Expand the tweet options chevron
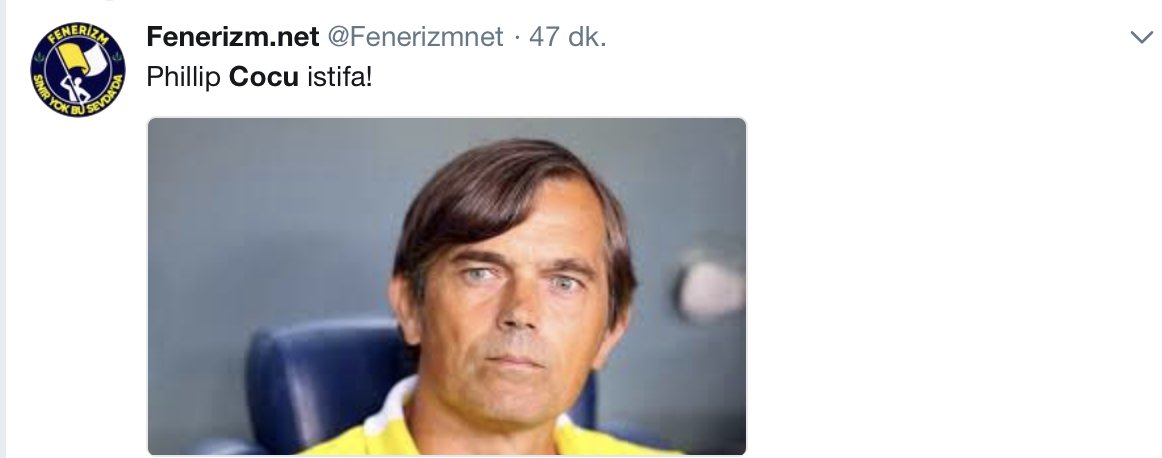 (1142, 37)
